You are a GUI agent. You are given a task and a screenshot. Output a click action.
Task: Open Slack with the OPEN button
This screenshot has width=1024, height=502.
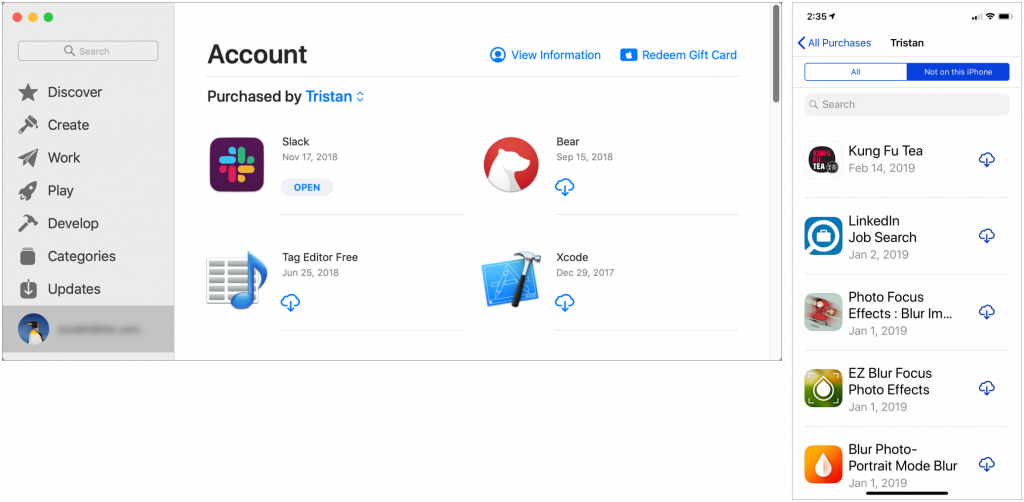point(307,187)
